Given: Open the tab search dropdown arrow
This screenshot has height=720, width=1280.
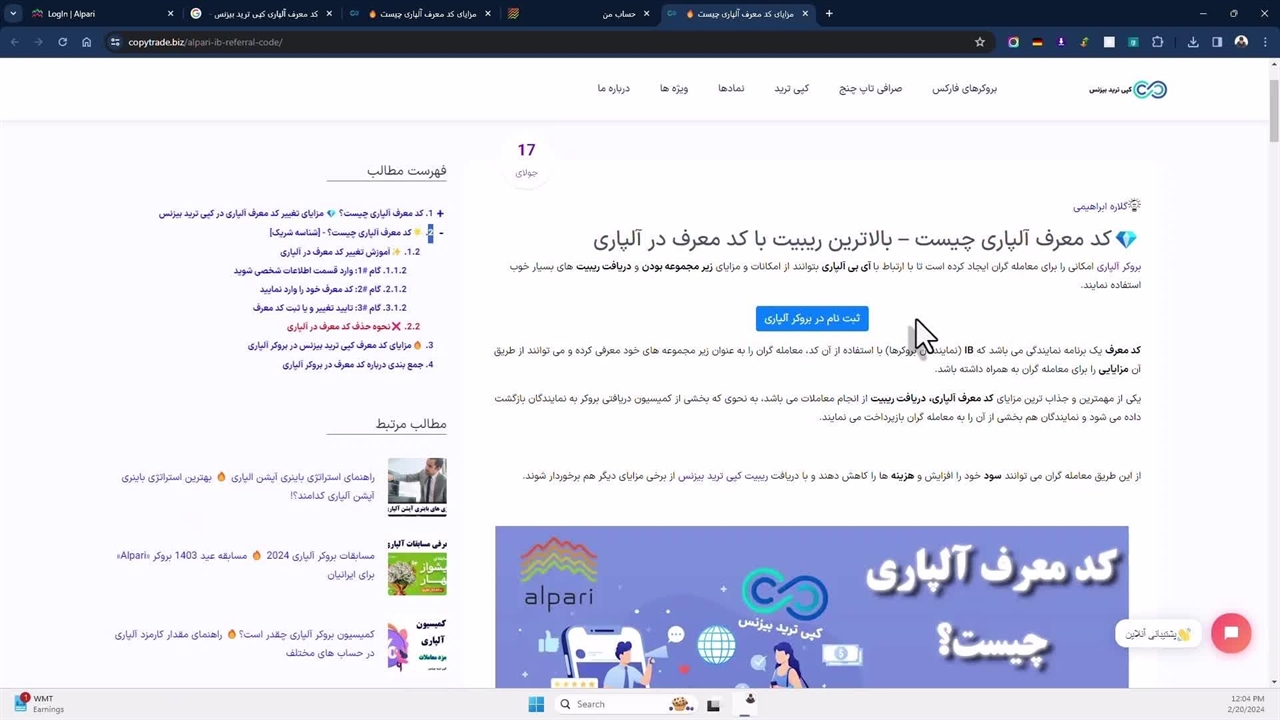Looking at the screenshot, I should 13,14.
